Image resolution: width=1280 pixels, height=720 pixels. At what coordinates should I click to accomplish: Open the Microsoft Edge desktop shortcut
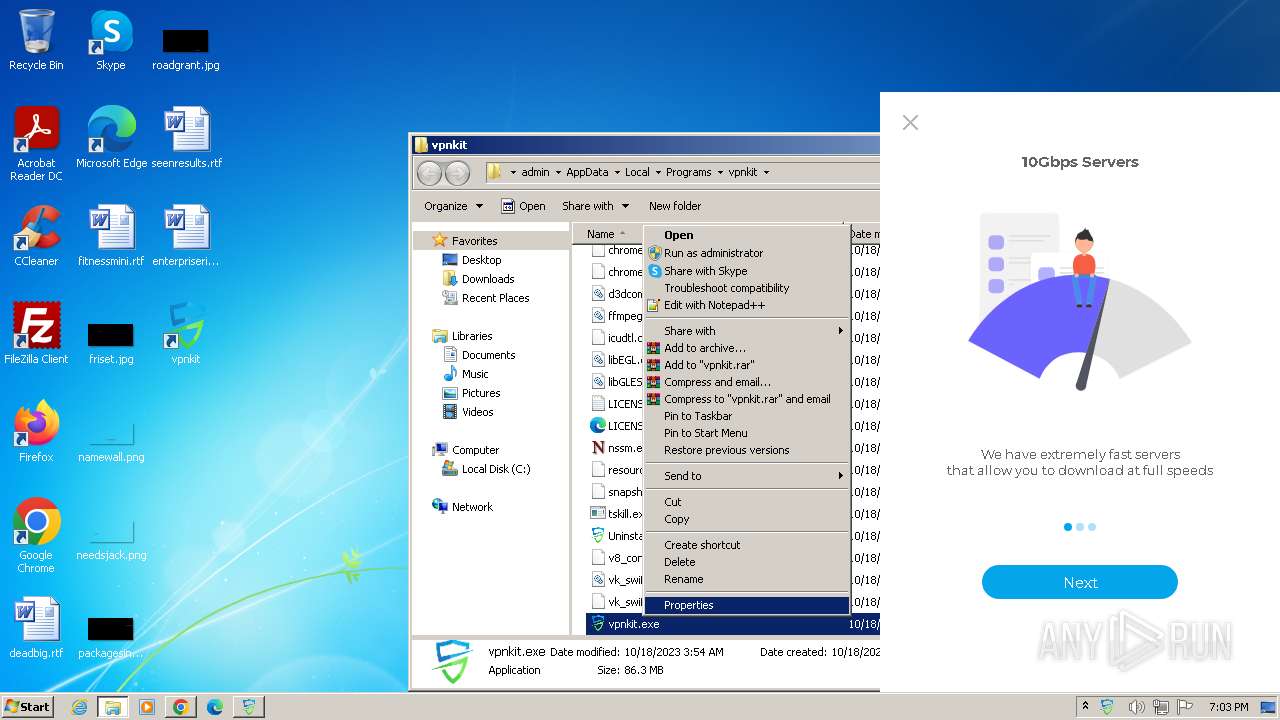111,138
